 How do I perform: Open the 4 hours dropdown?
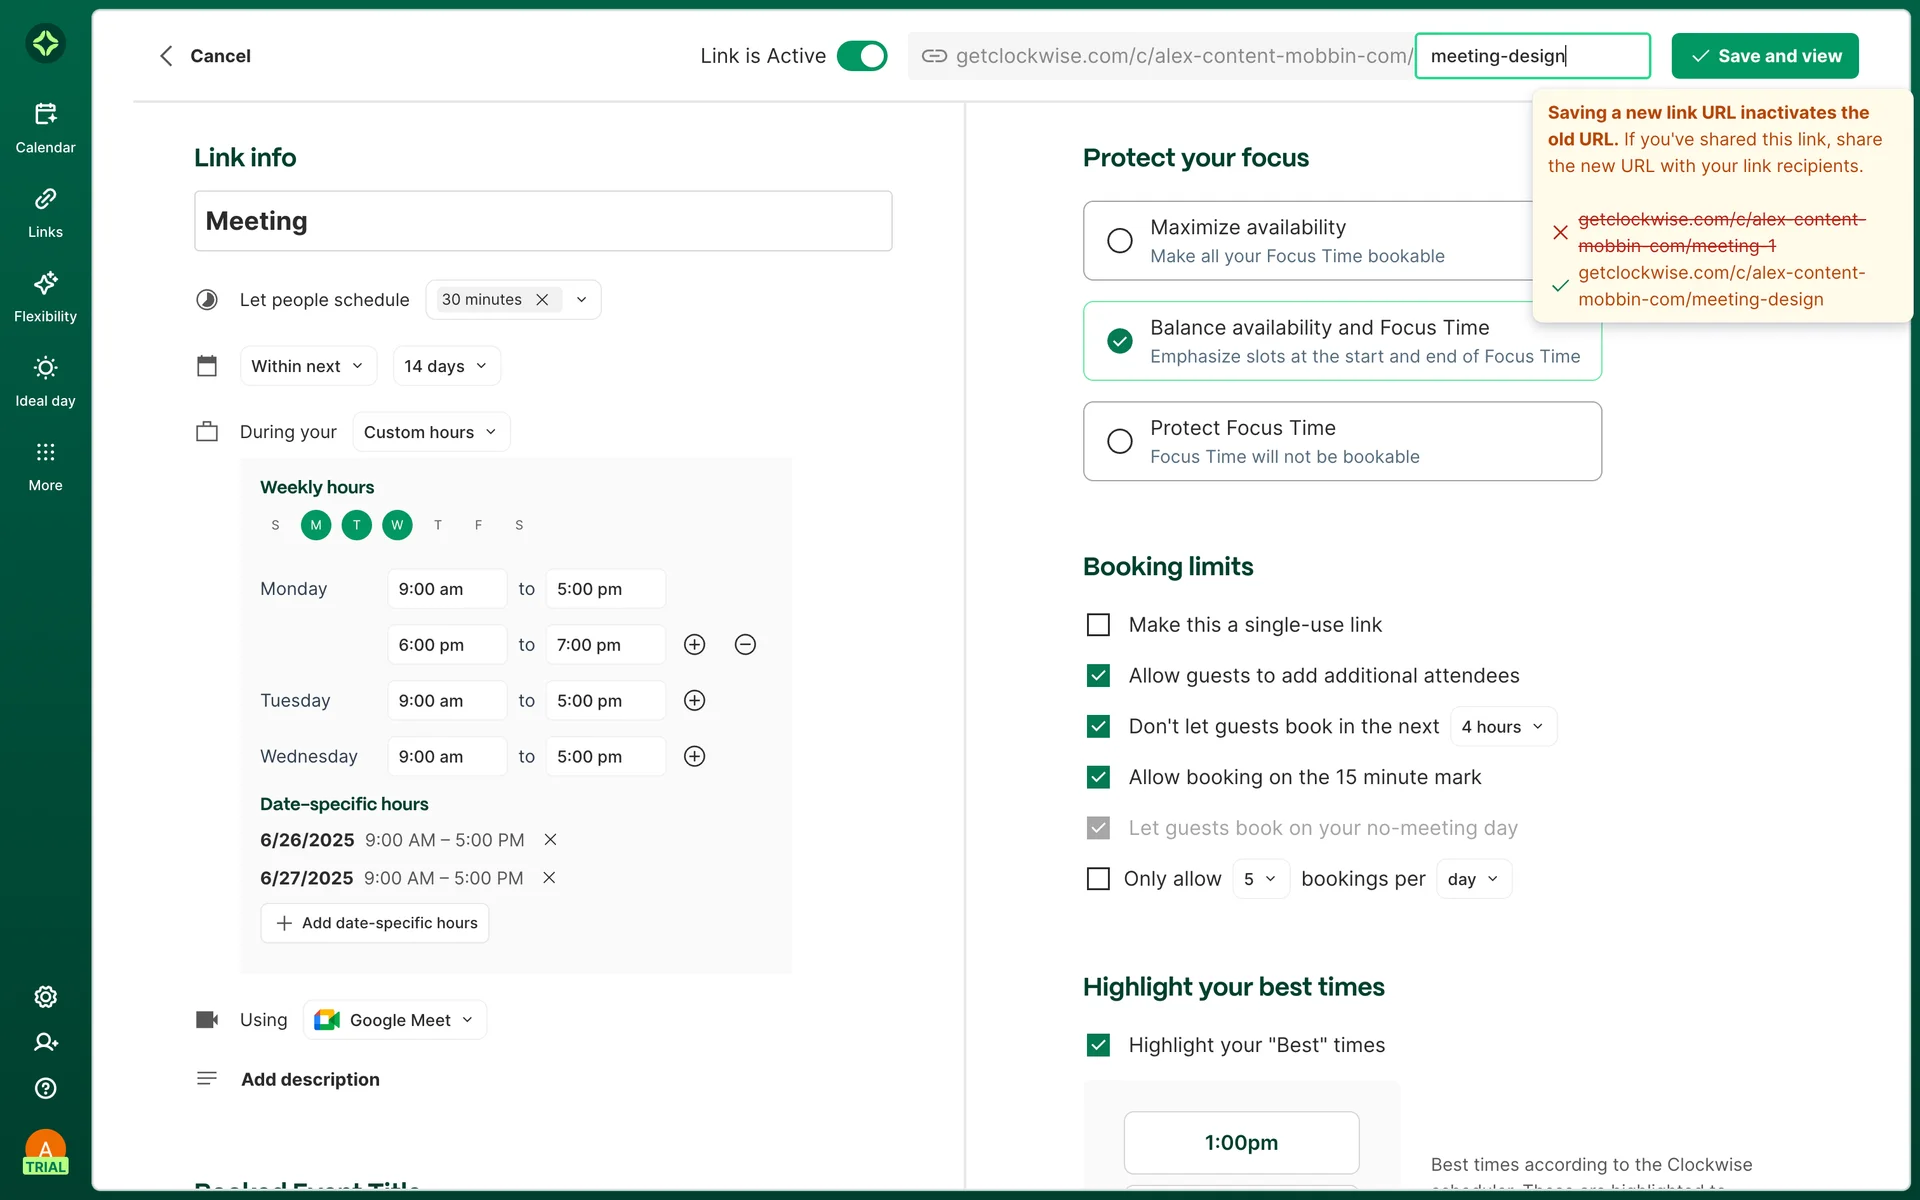(1502, 727)
